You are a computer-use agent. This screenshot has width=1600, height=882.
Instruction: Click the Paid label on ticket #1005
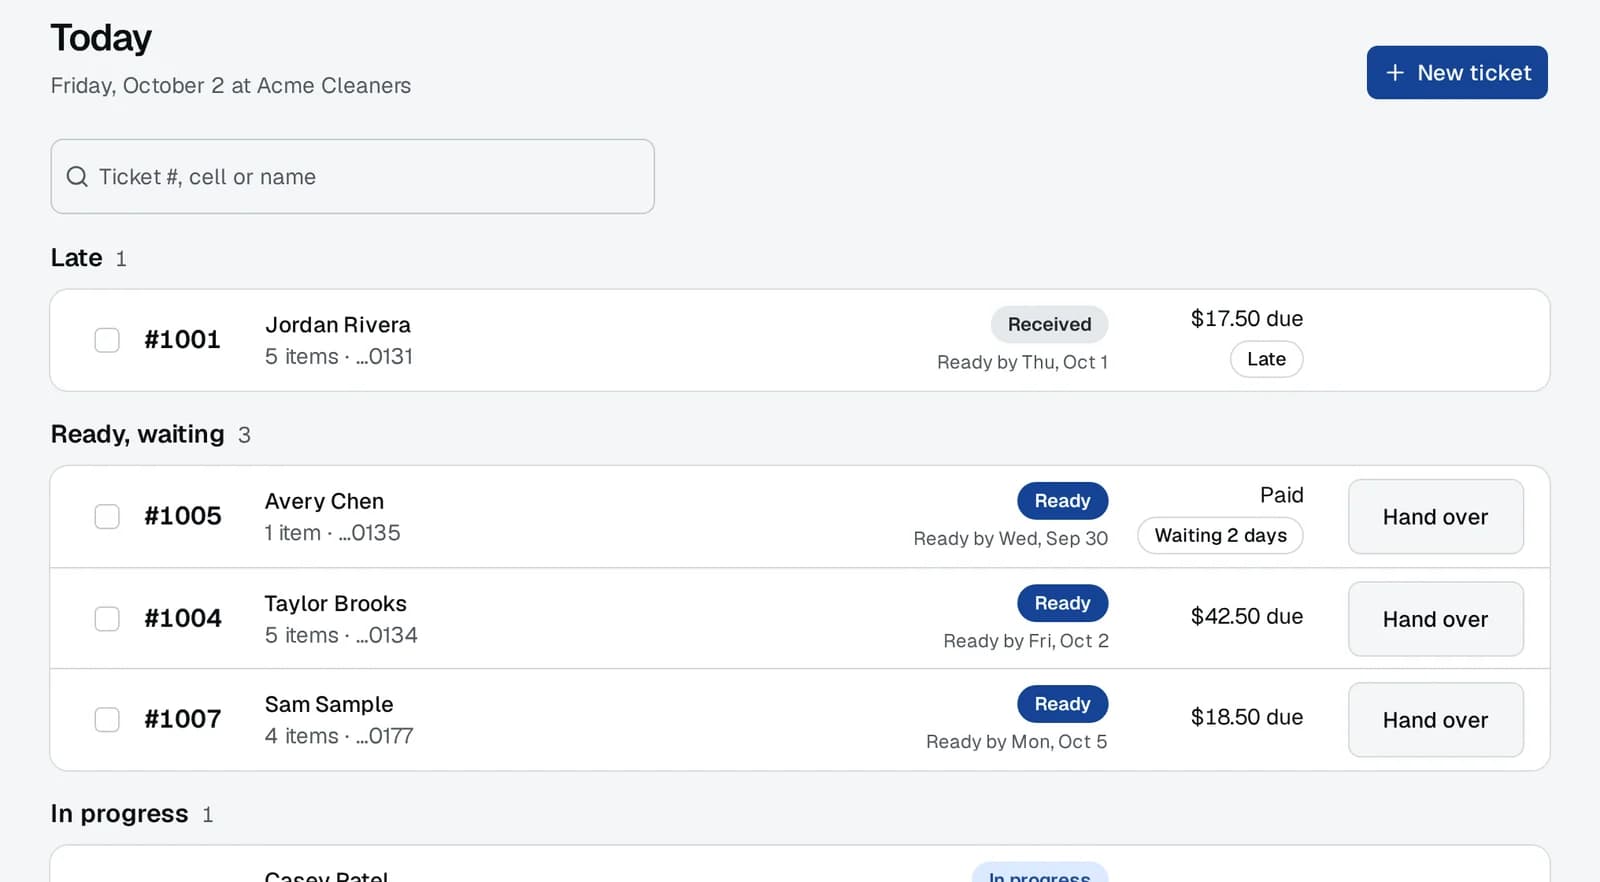(x=1282, y=495)
